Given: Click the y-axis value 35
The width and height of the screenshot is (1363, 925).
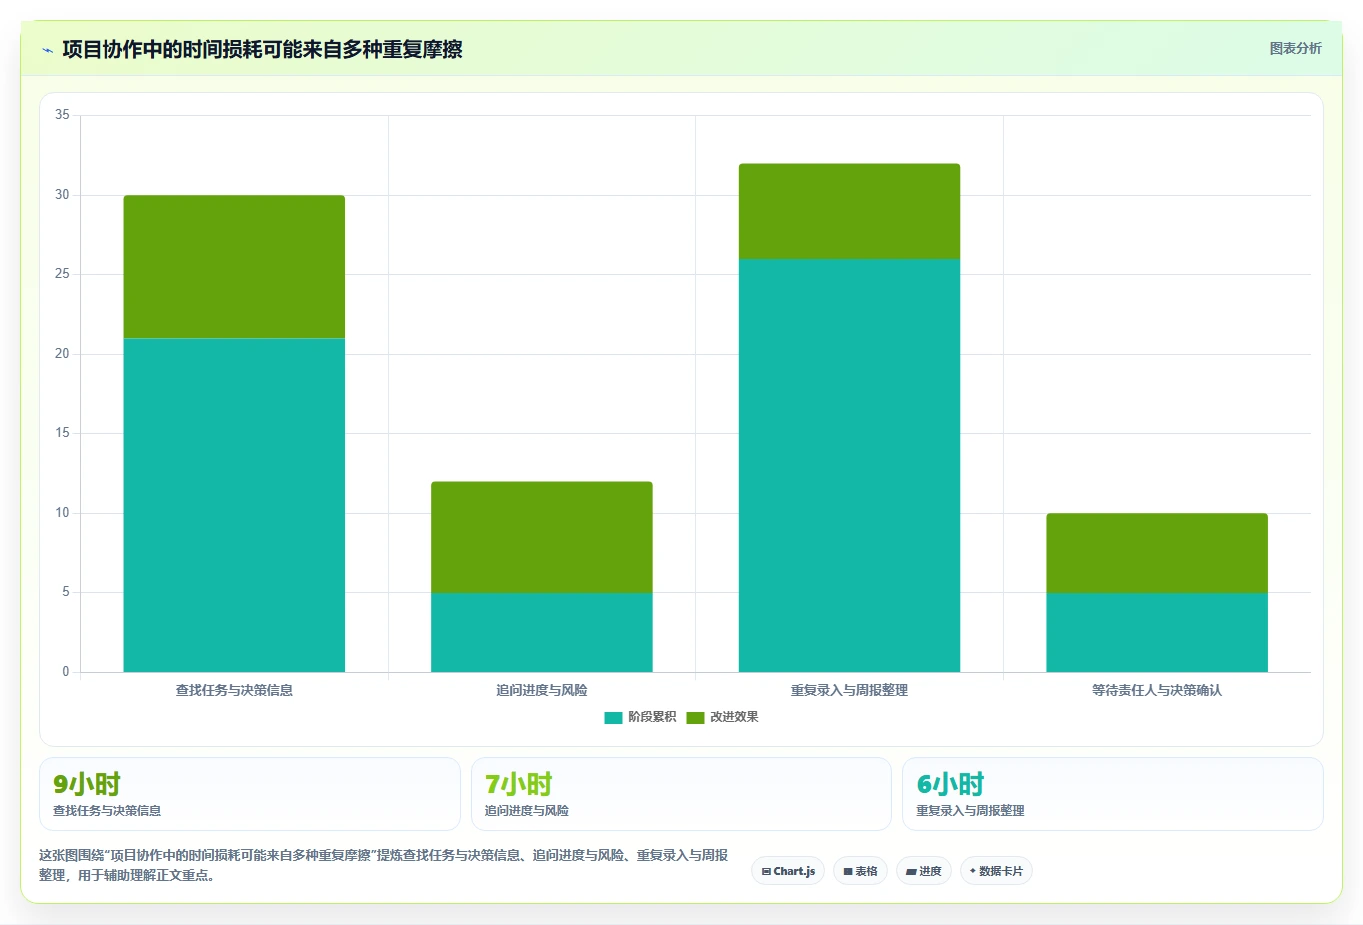Looking at the screenshot, I should point(62,115).
